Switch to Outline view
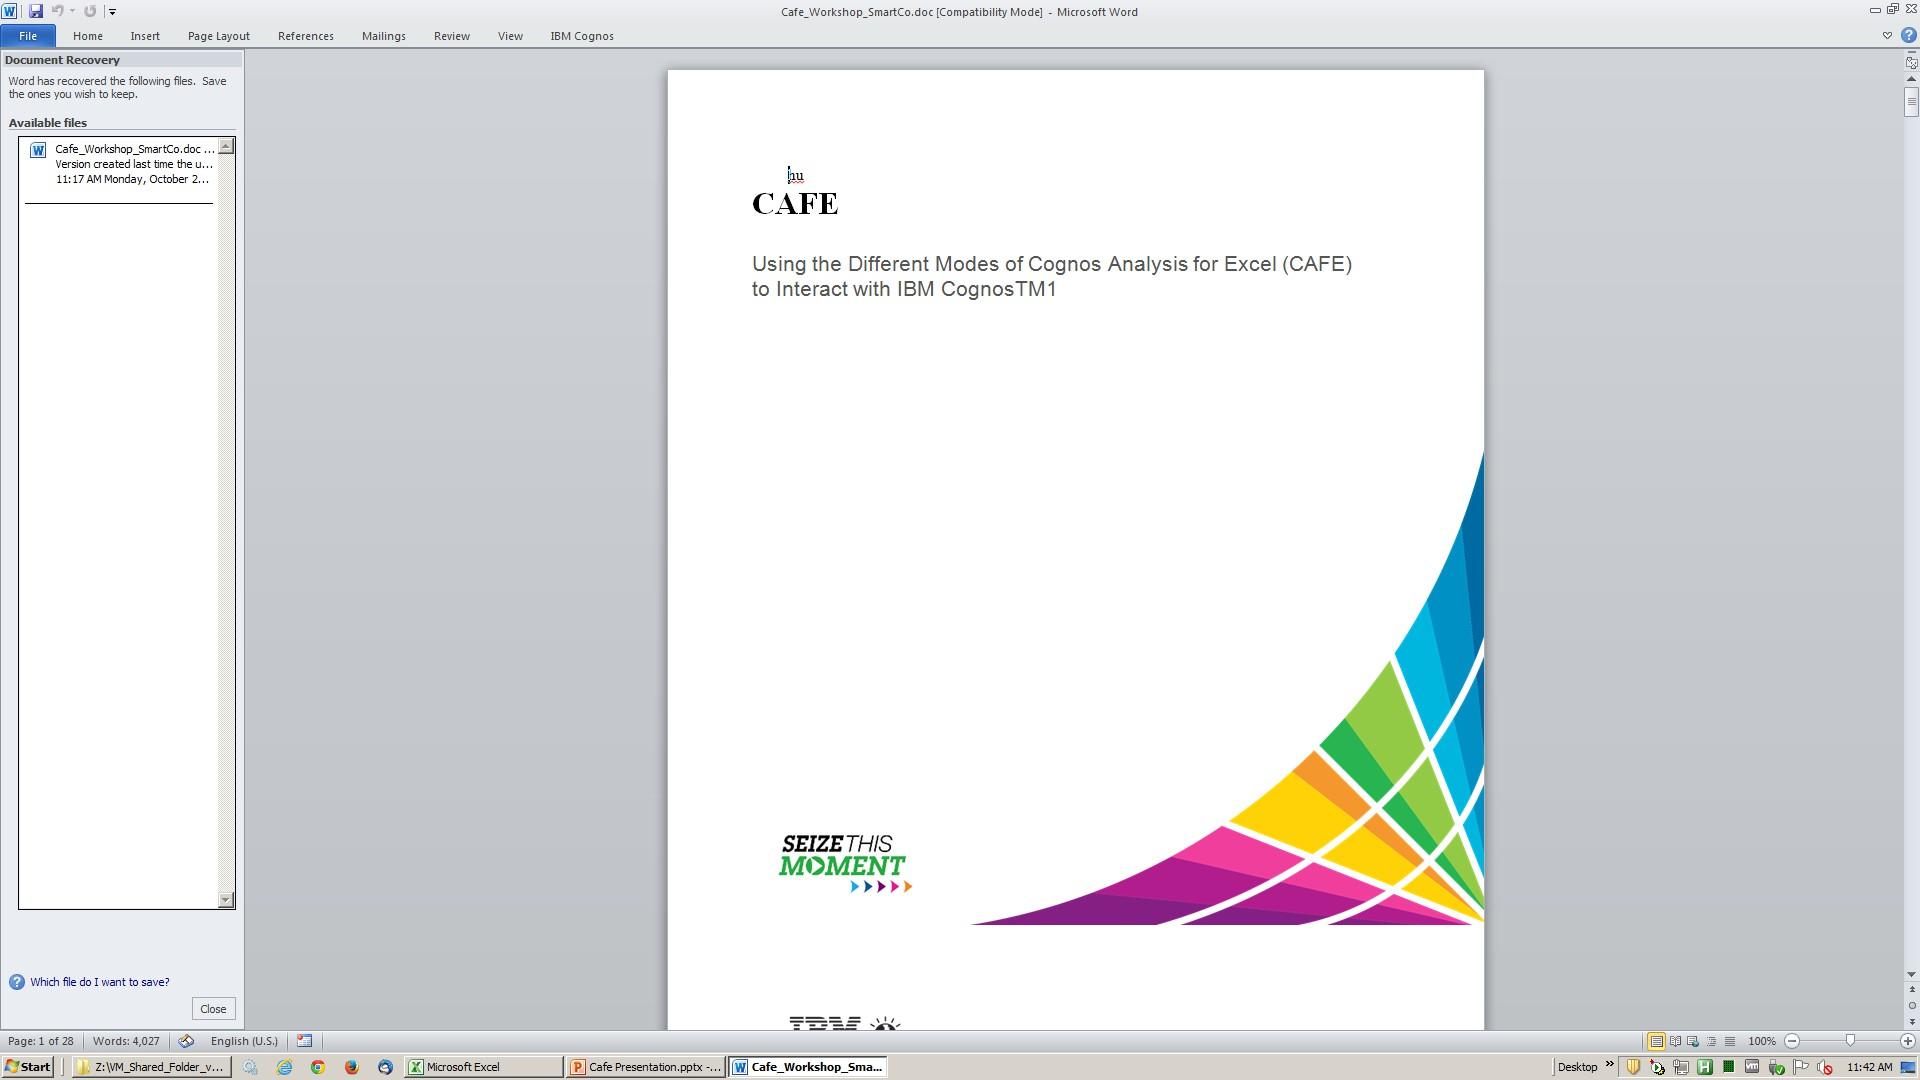This screenshot has width=1920, height=1080. coord(1711,1041)
